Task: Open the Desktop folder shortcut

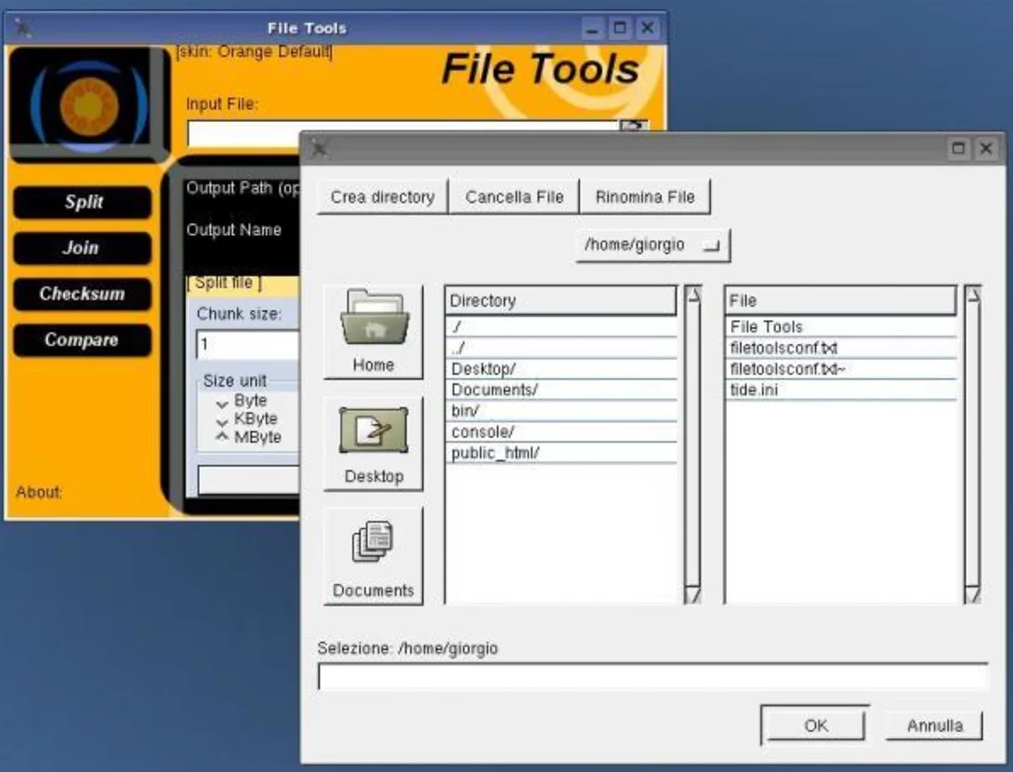Action: point(373,444)
